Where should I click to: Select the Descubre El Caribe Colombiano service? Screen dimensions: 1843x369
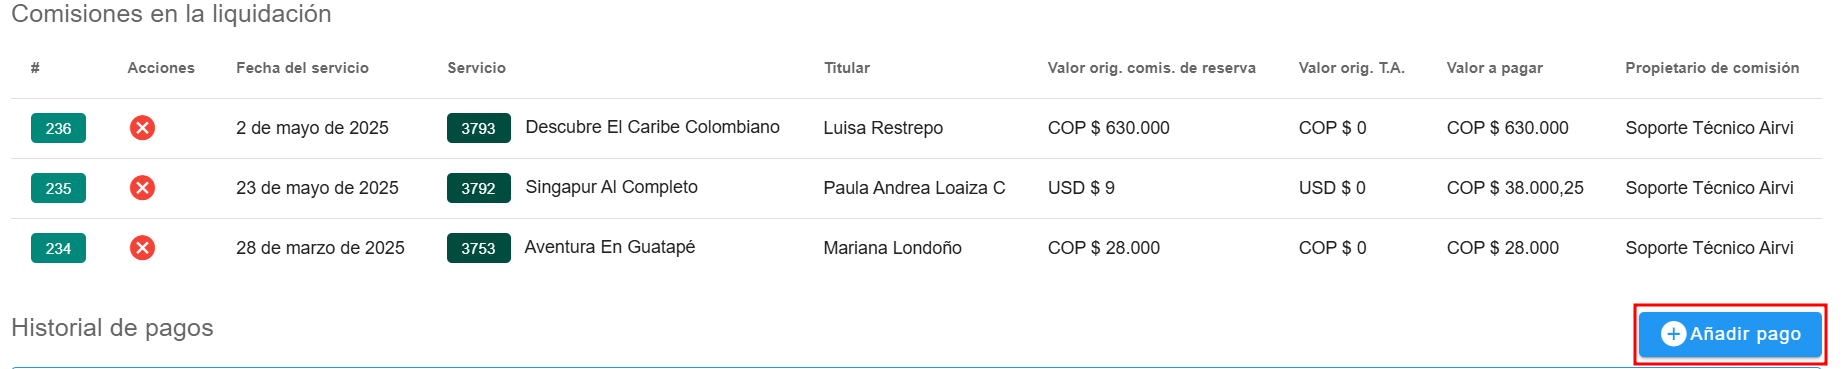(x=652, y=127)
